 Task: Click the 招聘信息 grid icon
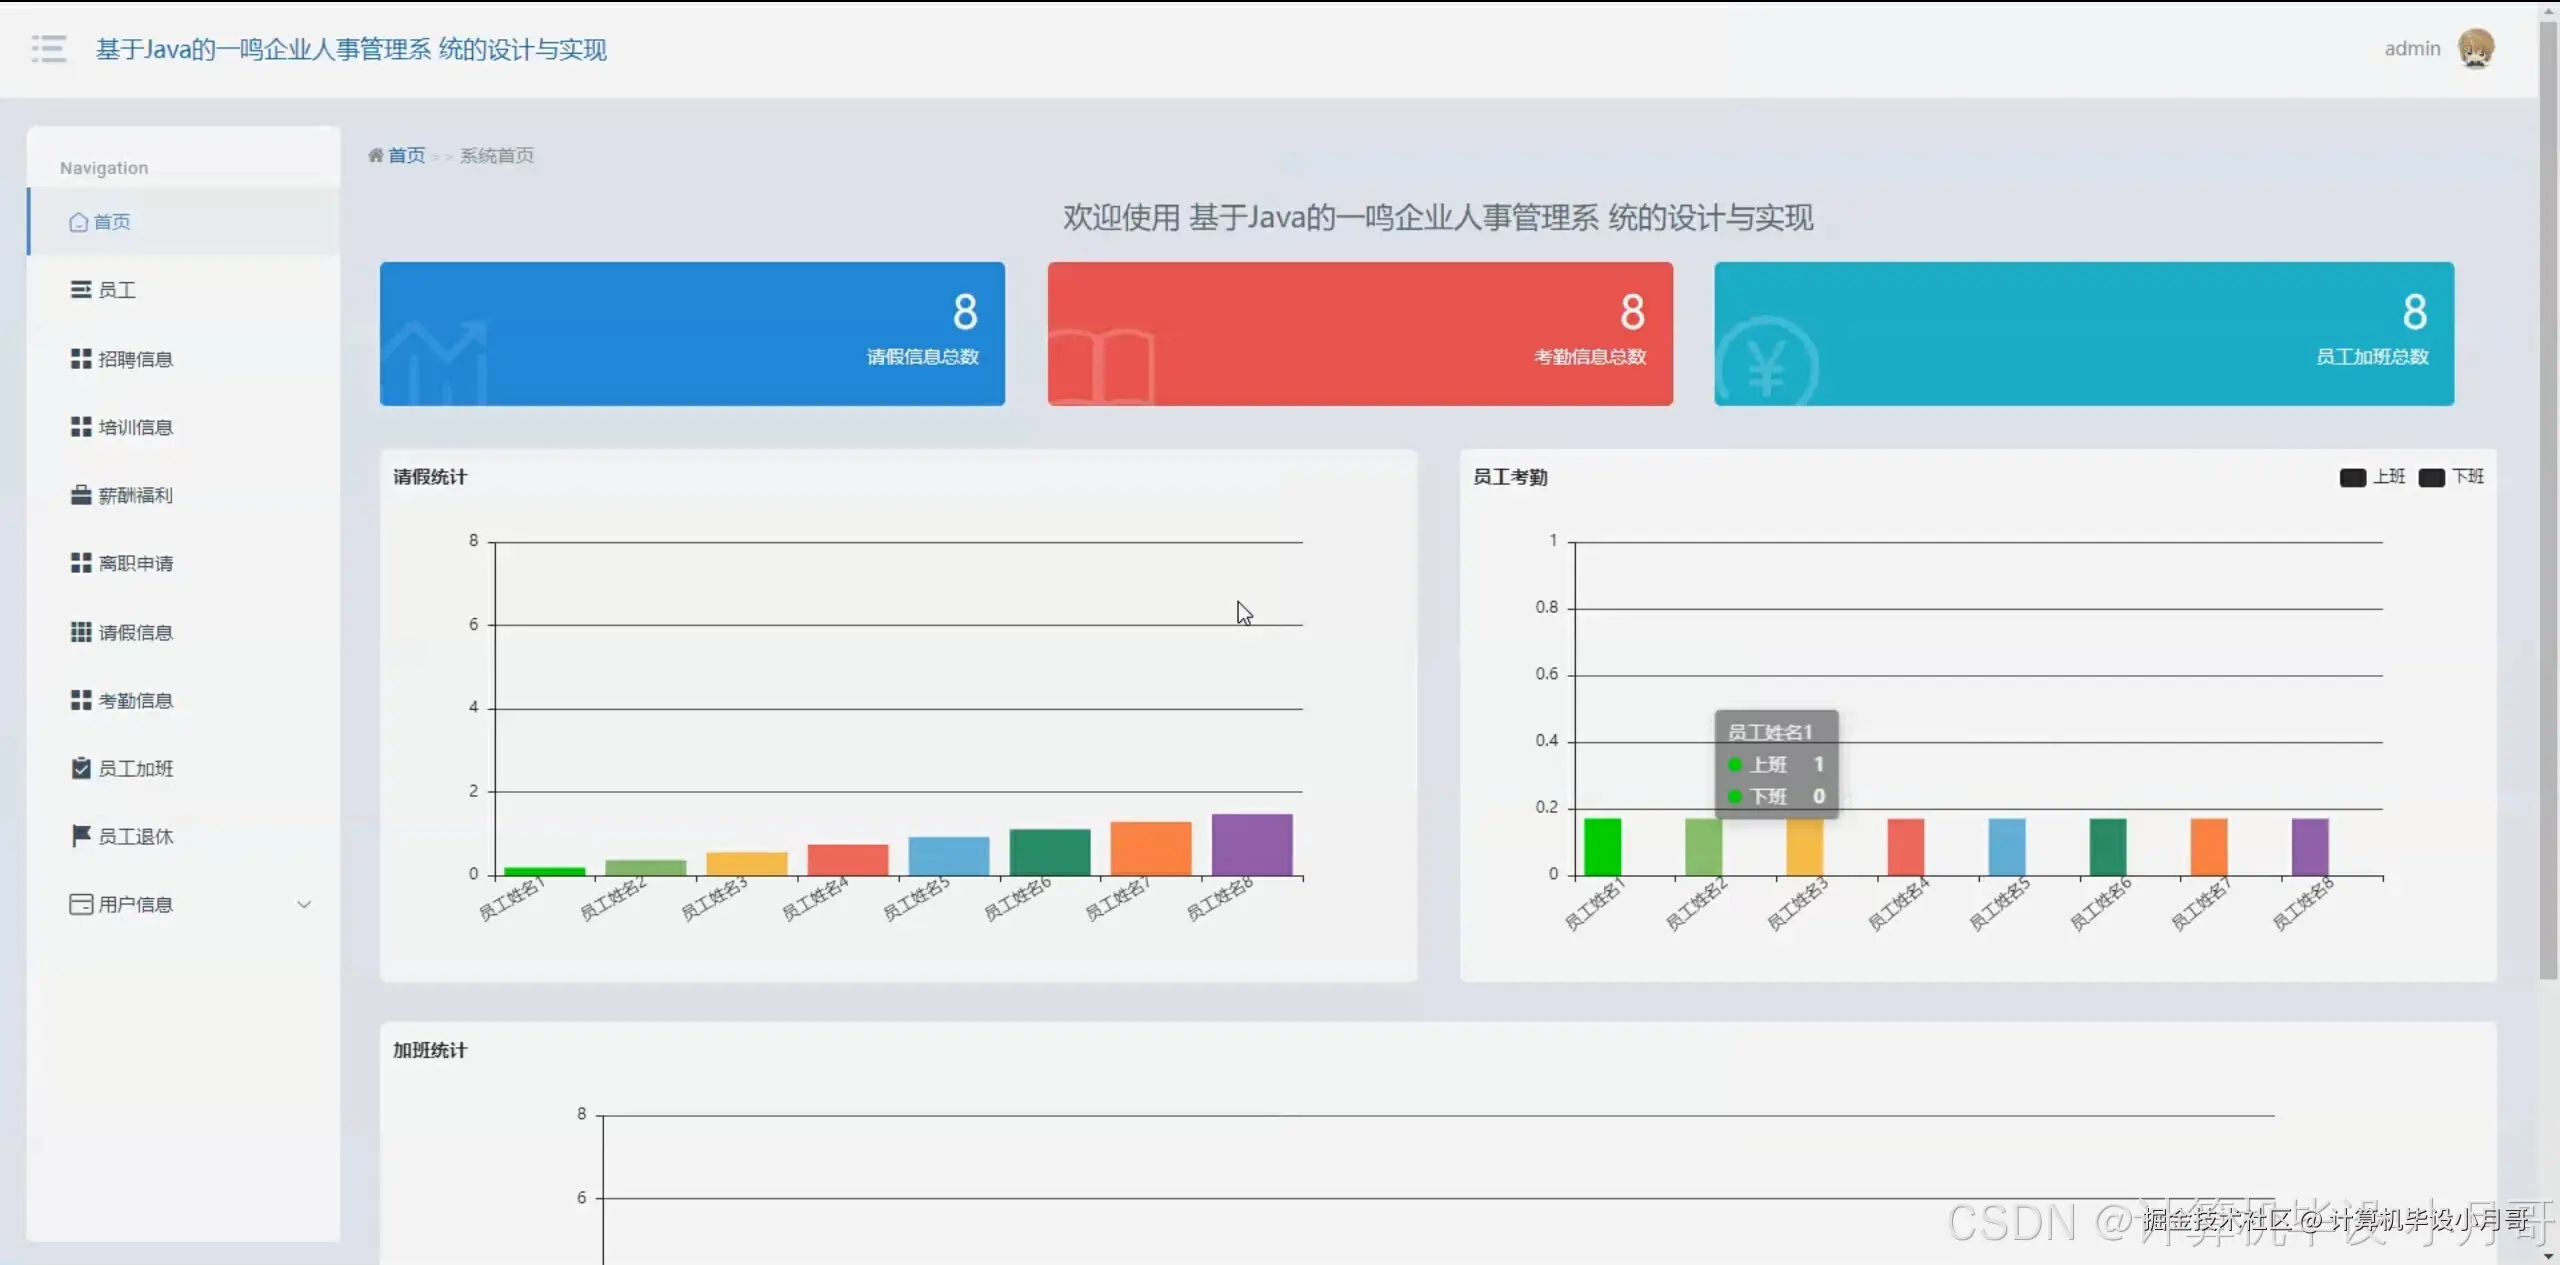coord(81,359)
